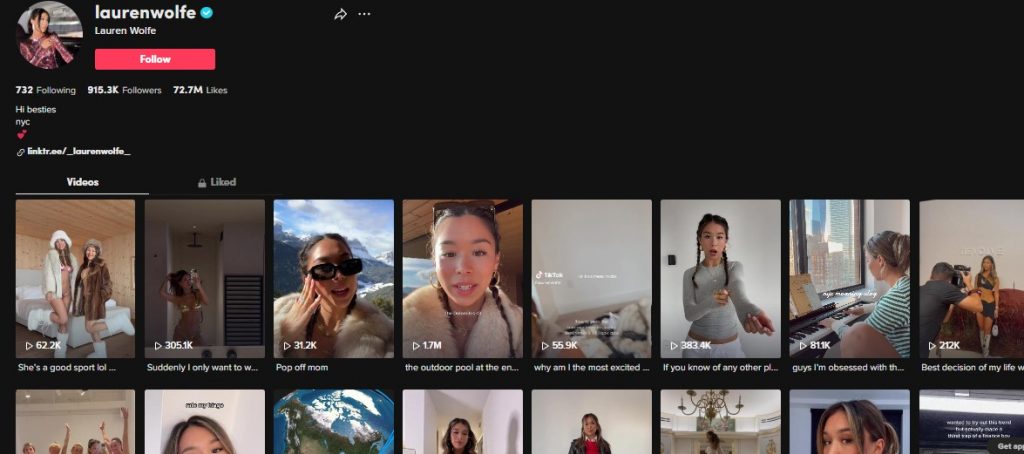The height and width of the screenshot is (454, 1024).
Task: Open the three-dots more options menu
Action: tap(364, 14)
